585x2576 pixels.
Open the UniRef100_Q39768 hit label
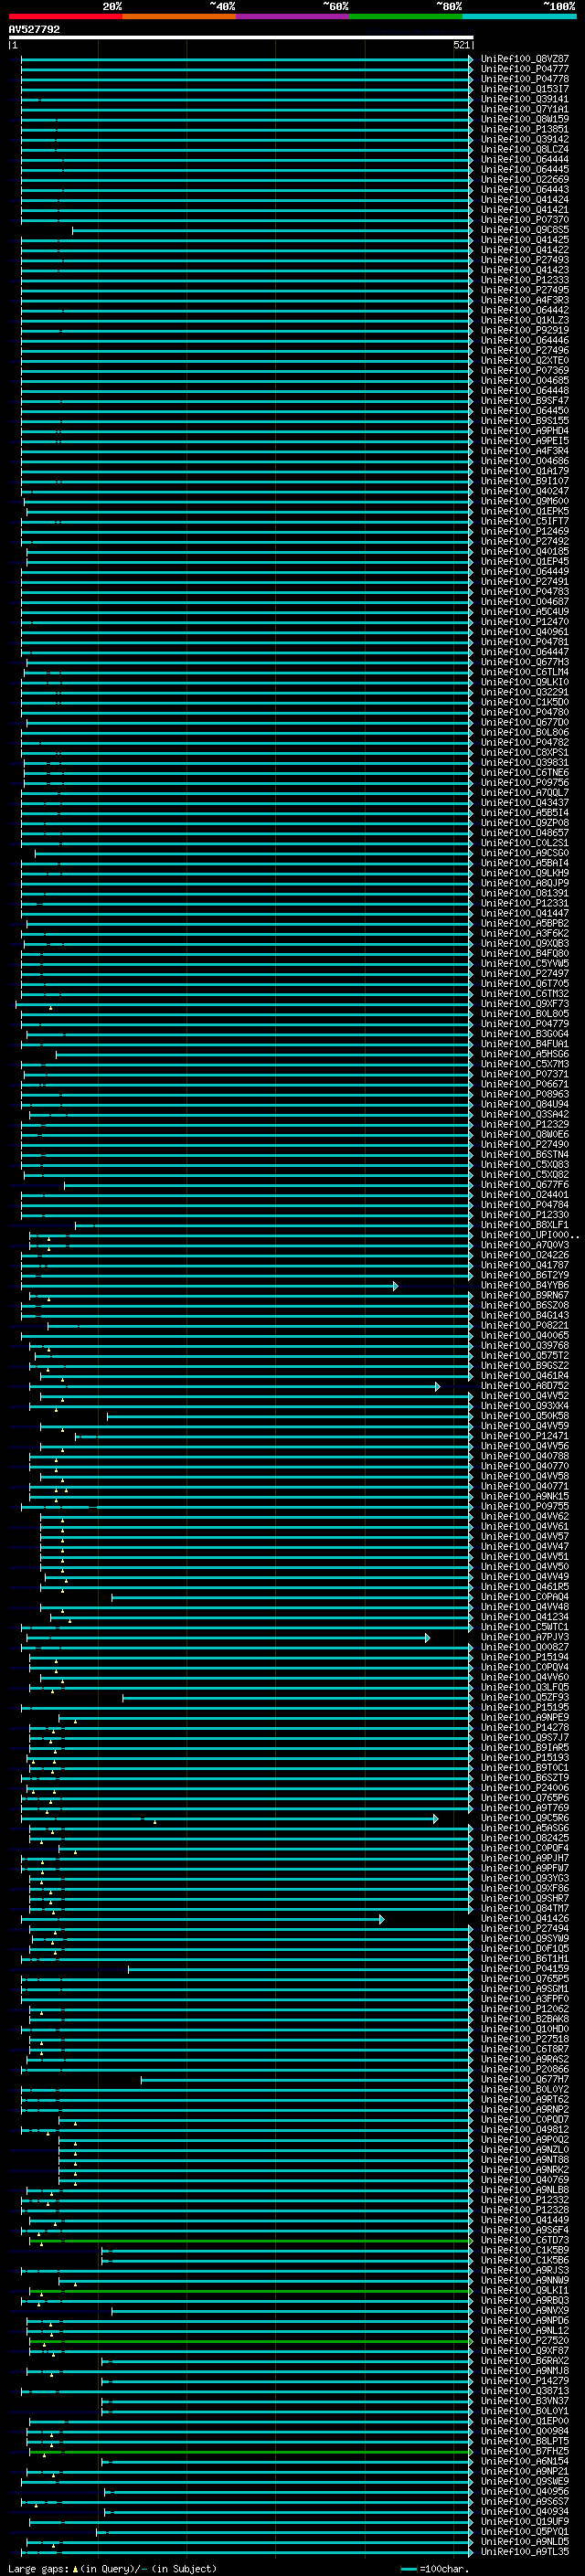click(x=525, y=1346)
